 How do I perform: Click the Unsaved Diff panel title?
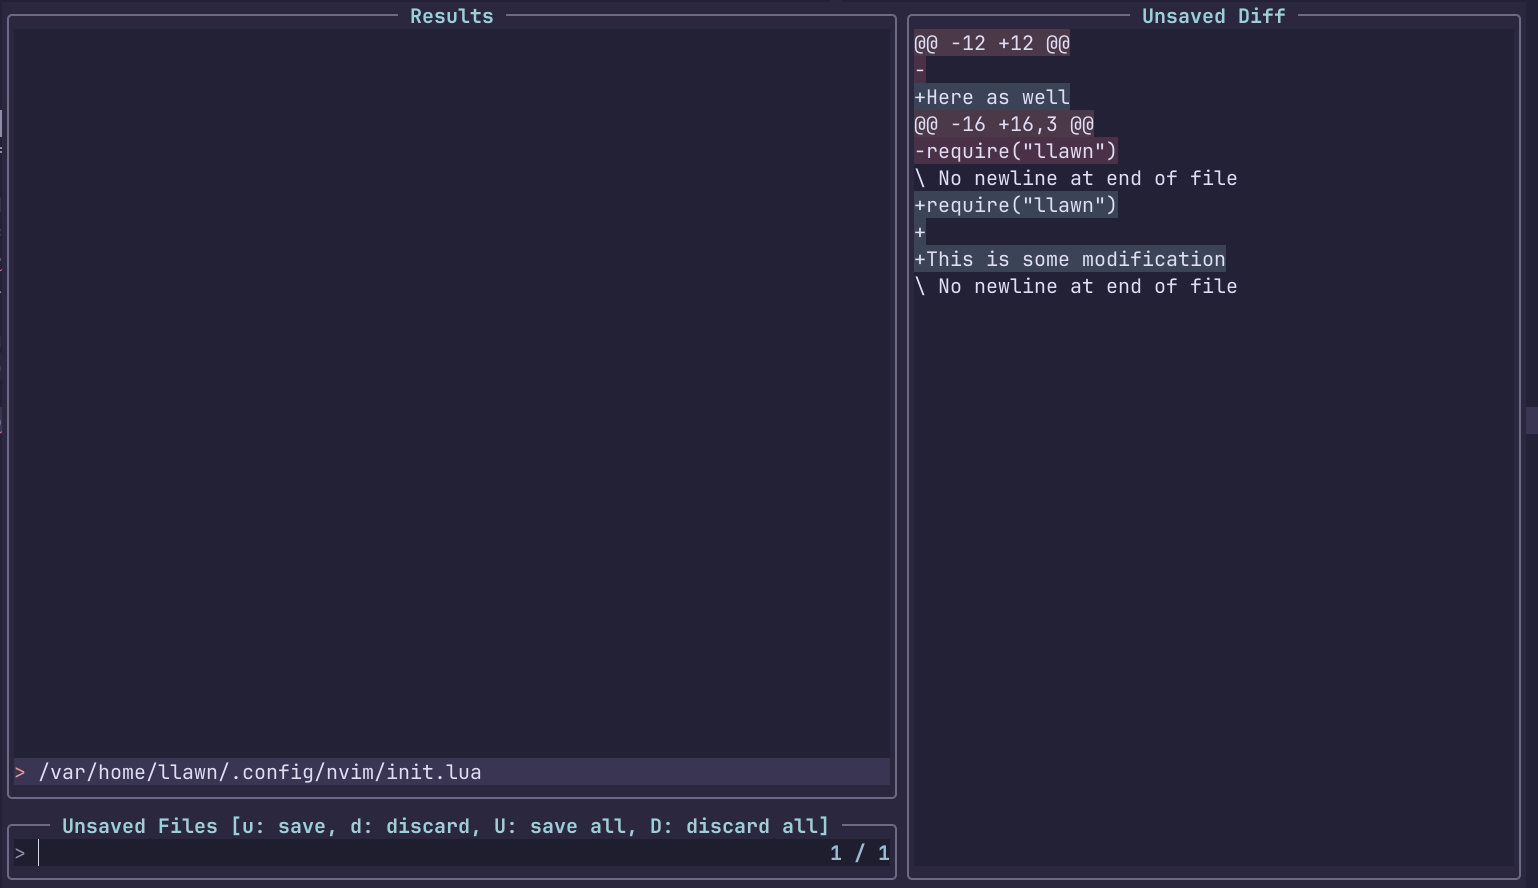(x=1212, y=15)
